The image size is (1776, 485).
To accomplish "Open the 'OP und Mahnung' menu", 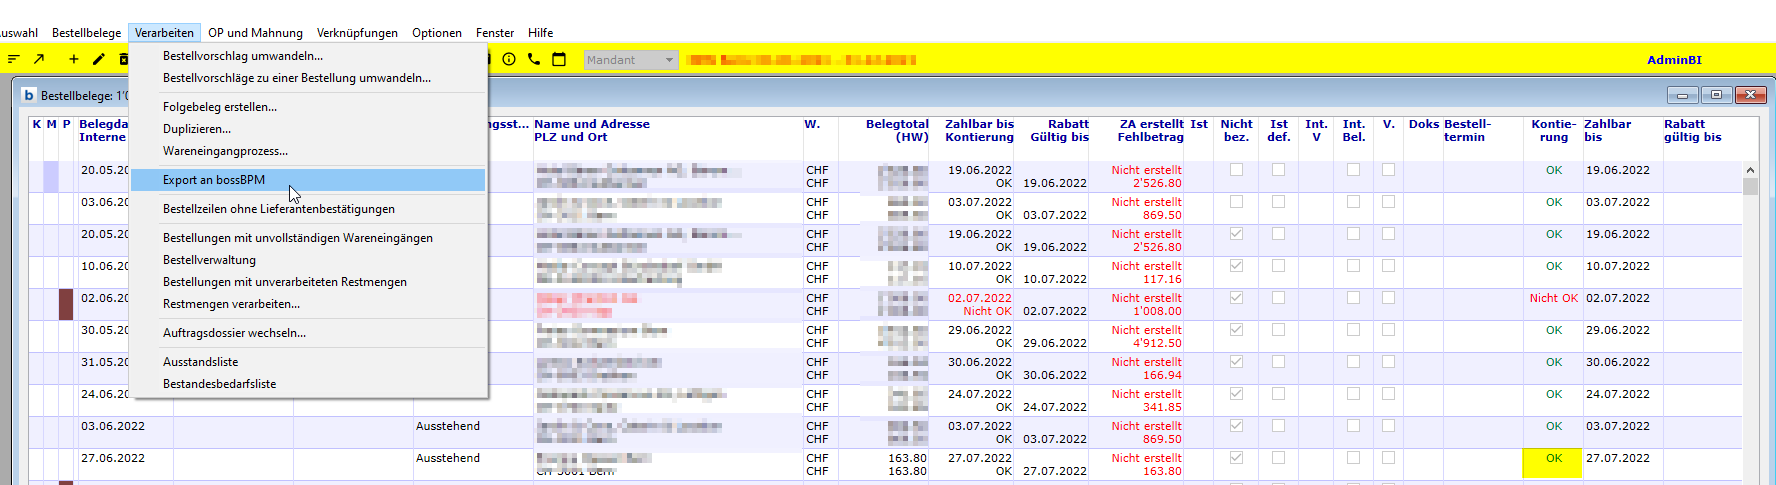I will (255, 33).
